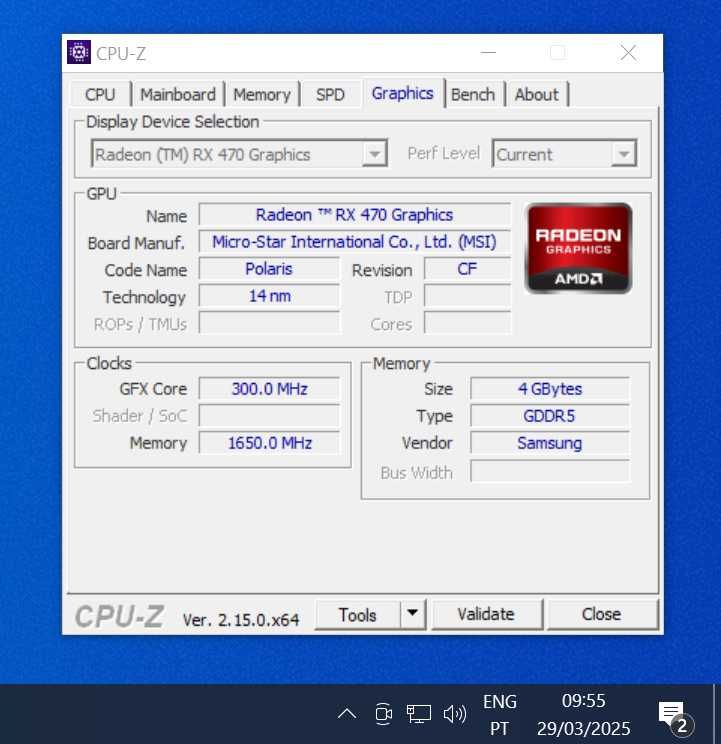This screenshot has height=744, width=721.
Task: Click the Polaris code name value
Action: (269, 269)
